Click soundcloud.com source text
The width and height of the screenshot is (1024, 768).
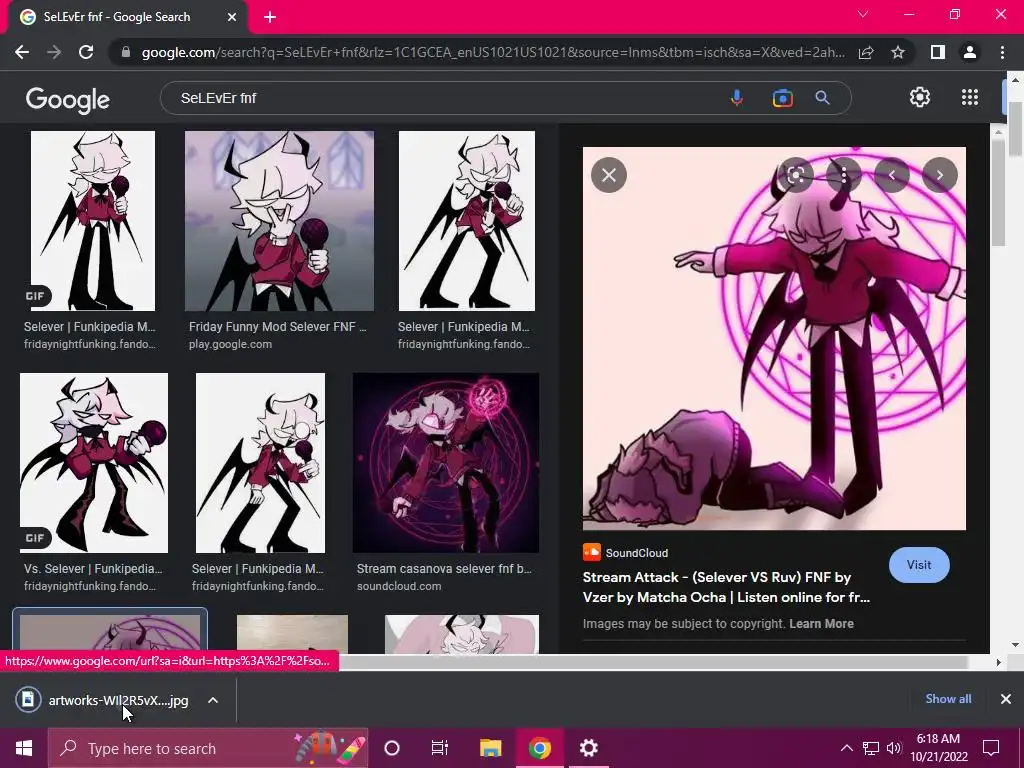point(399,586)
